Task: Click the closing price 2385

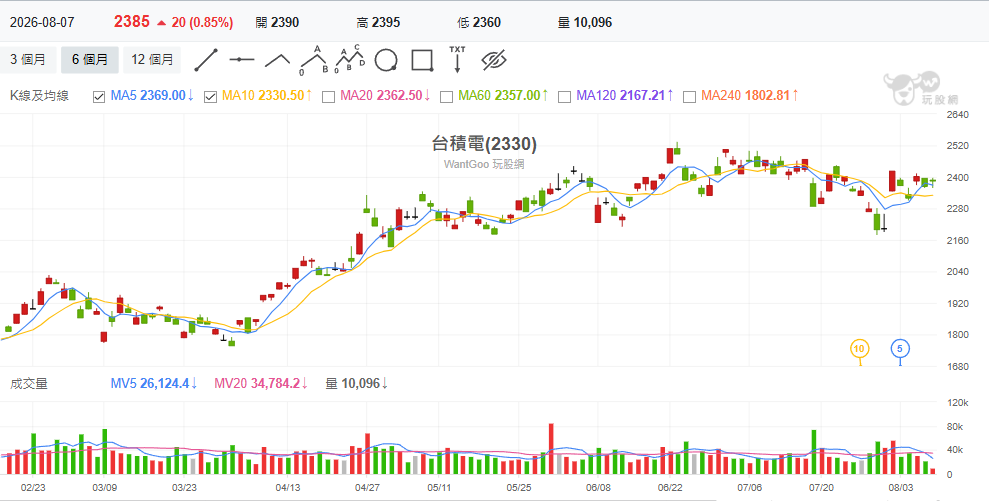Action: pyautogui.click(x=132, y=22)
